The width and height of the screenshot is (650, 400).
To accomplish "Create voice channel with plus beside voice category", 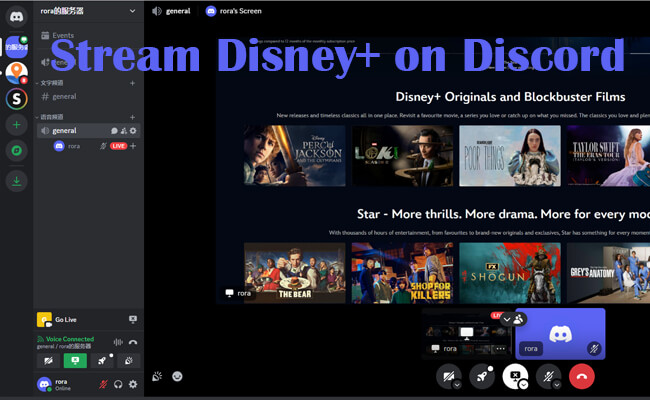I will click(132, 117).
